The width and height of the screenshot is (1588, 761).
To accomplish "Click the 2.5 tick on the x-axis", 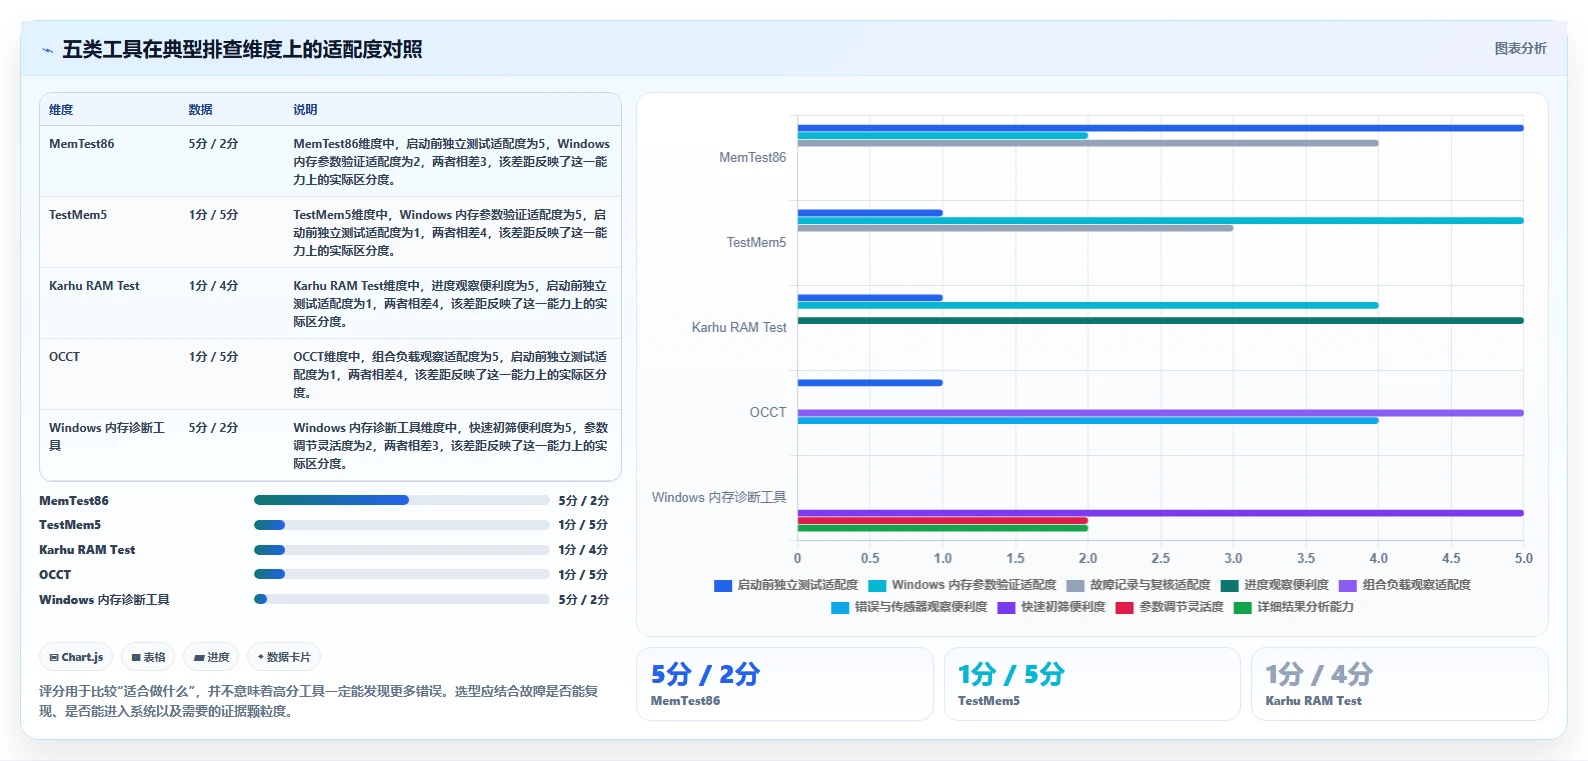I will coord(1160,559).
